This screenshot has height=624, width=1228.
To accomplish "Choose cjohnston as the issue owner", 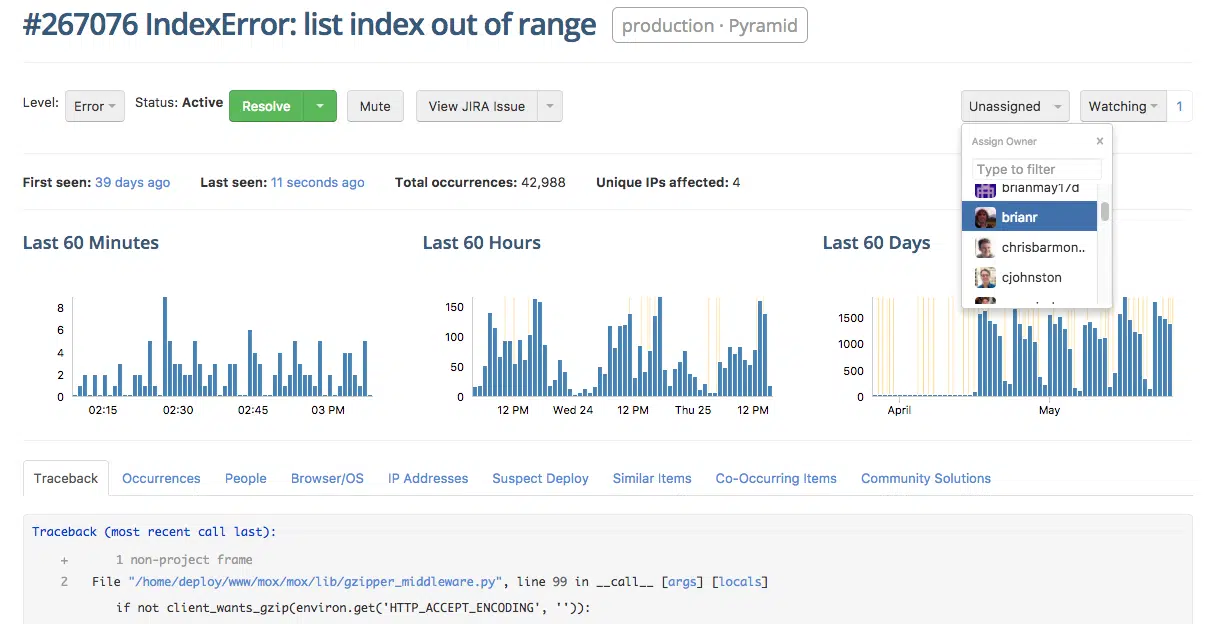I will [1031, 277].
